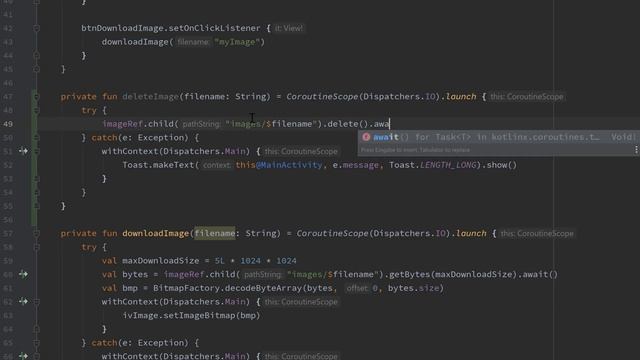Select the await() autocomplete suggestion
Screen dimensions: 640x360
pyautogui.click(x=499, y=137)
